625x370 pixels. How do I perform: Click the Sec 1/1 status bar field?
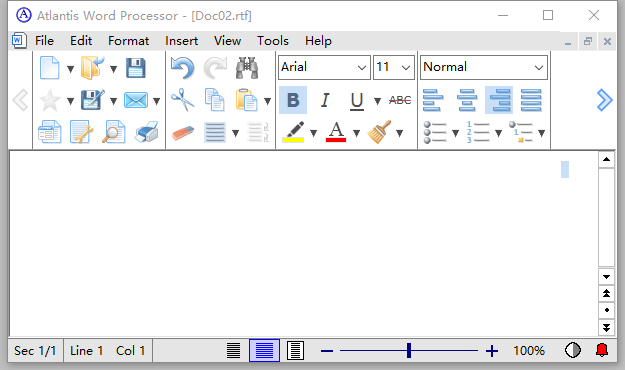point(35,351)
